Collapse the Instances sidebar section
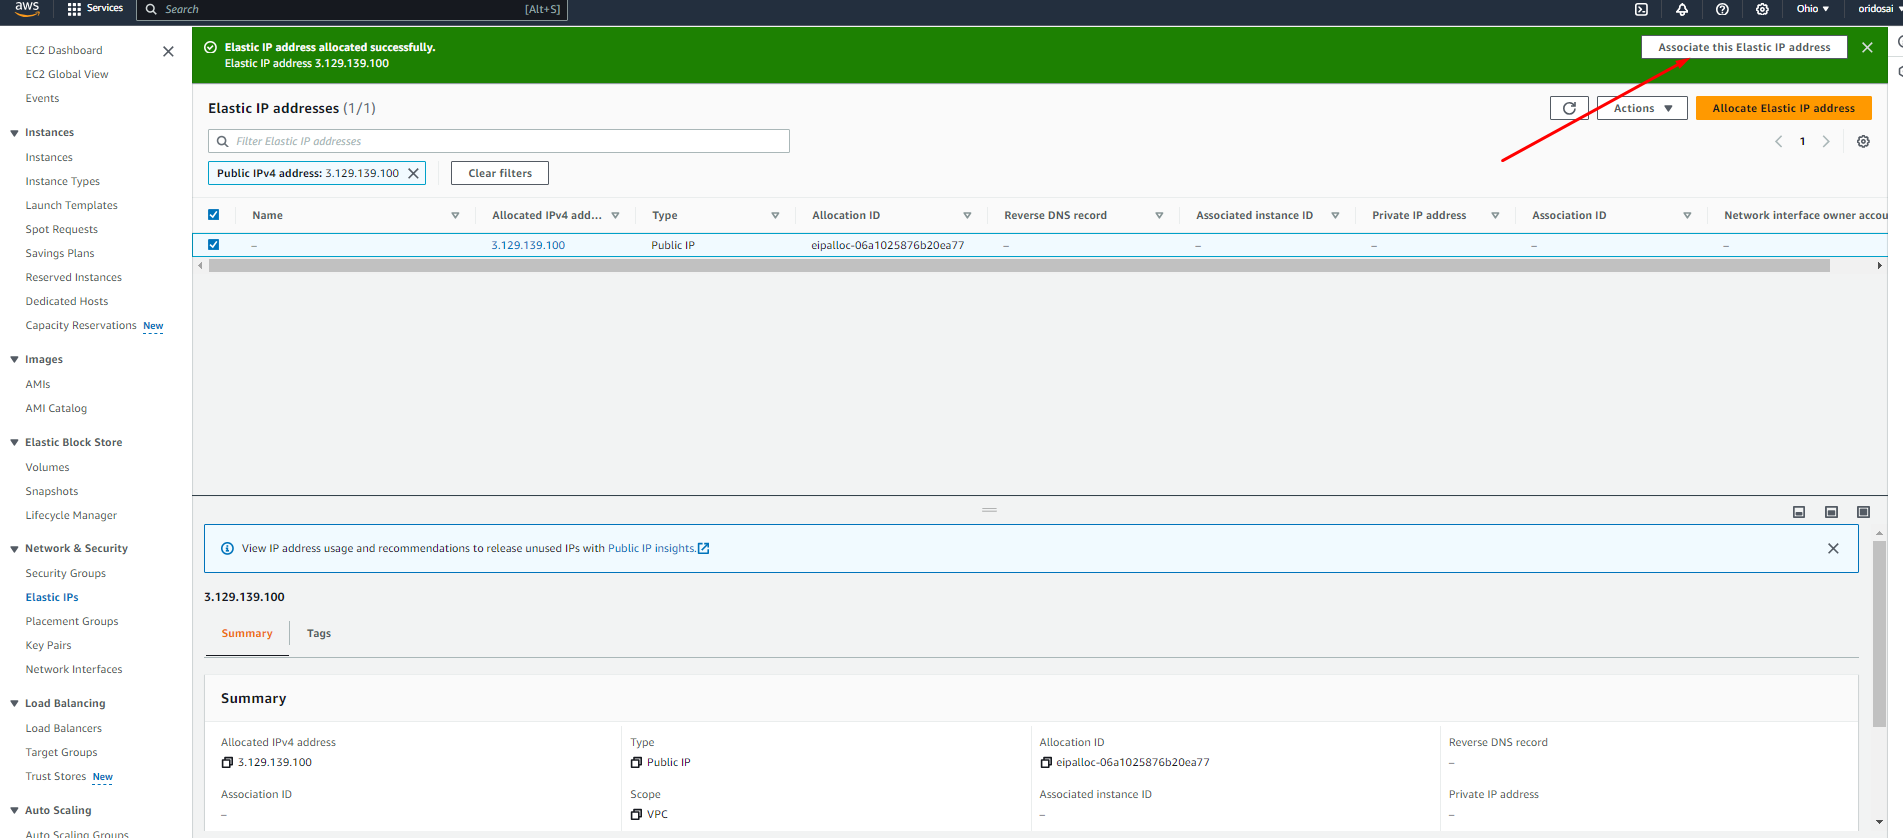 (14, 133)
